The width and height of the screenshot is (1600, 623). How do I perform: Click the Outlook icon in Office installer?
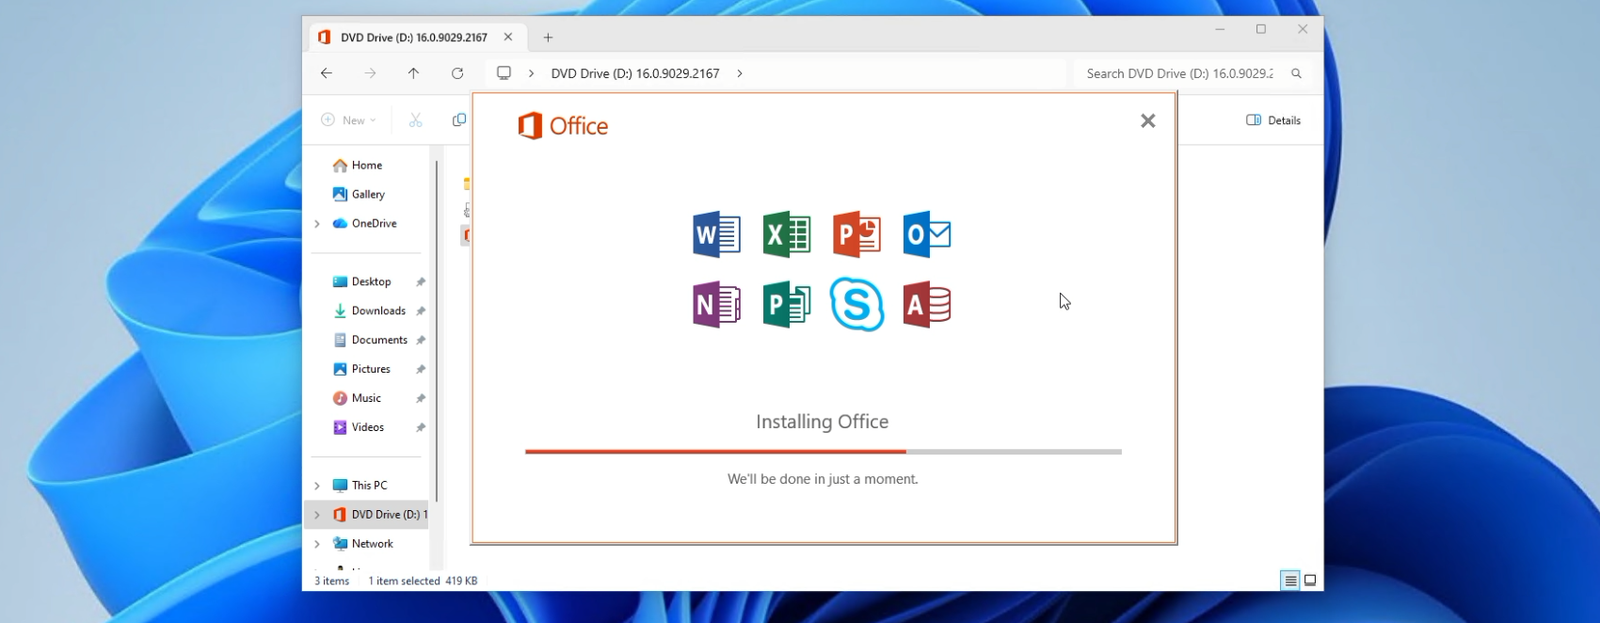pyautogui.click(x=927, y=235)
